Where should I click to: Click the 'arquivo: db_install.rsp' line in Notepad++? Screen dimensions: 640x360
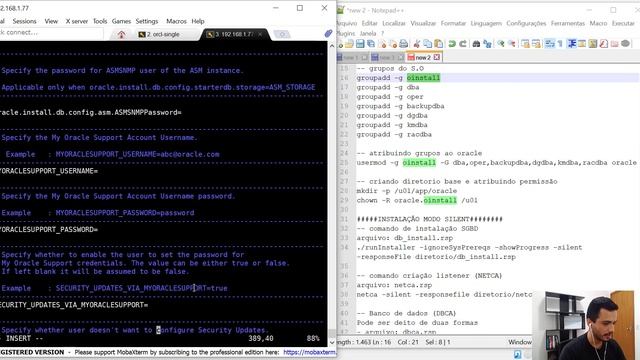tap(404, 238)
